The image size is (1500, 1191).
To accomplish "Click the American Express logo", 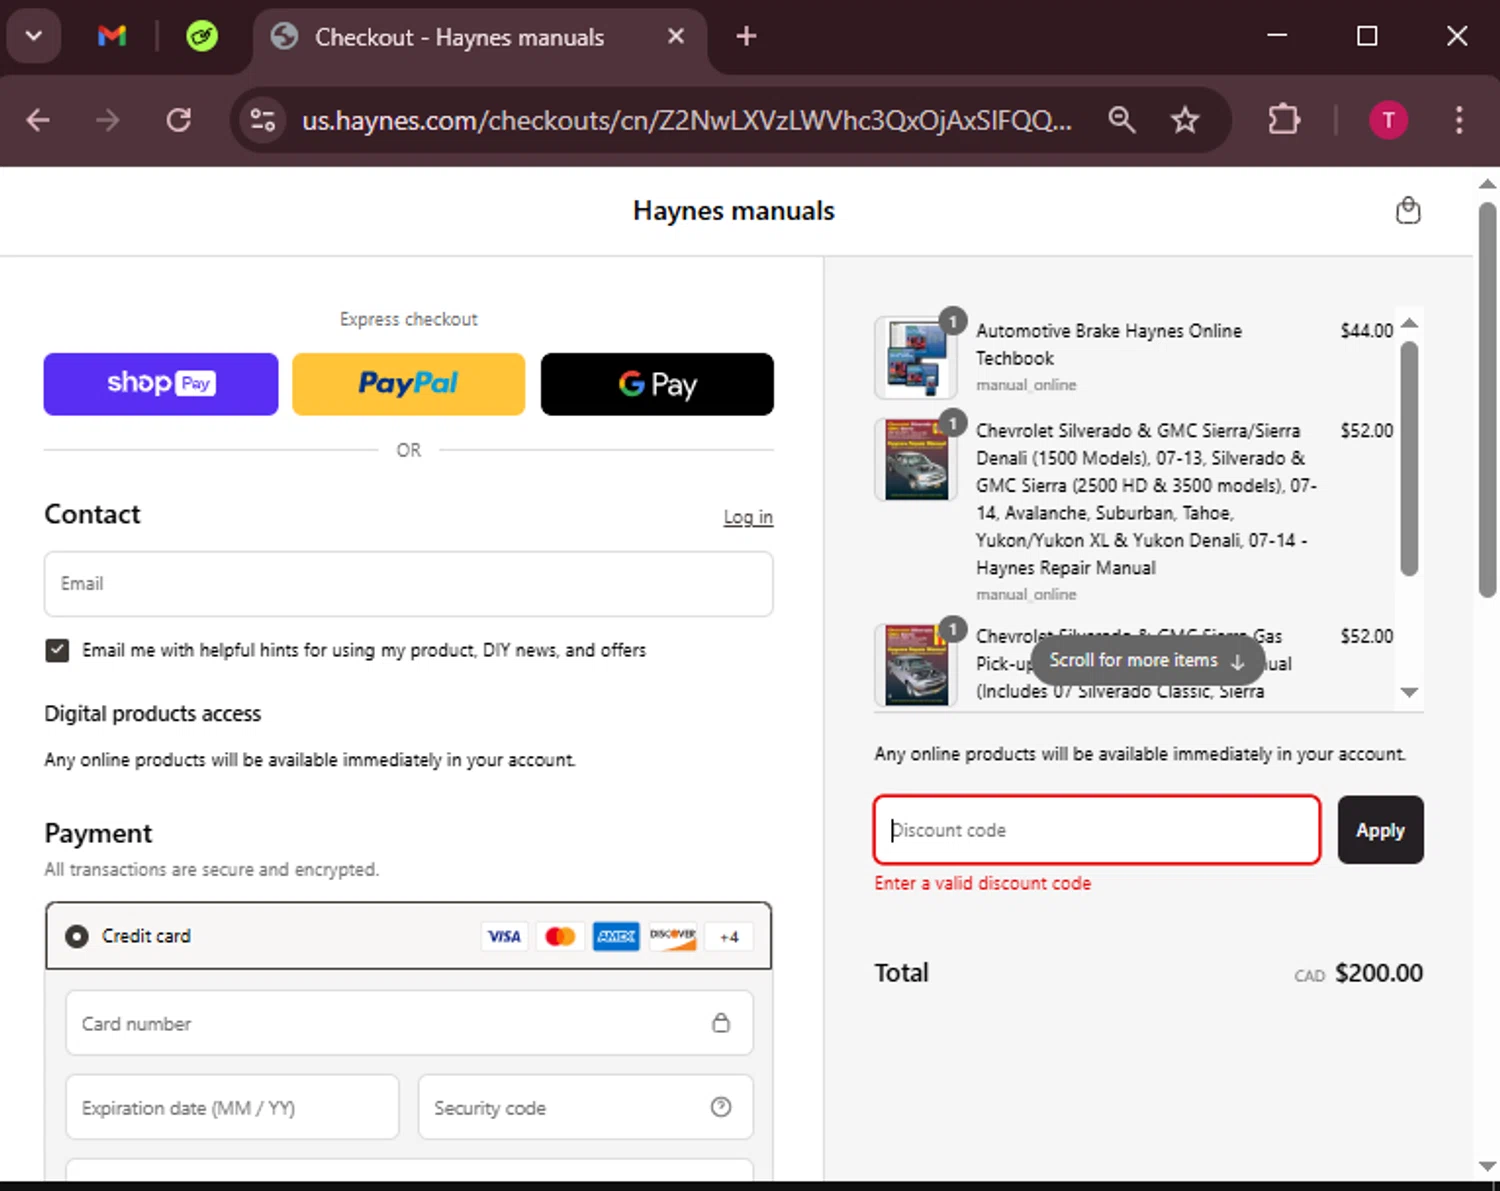I will [x=616, y=936].
